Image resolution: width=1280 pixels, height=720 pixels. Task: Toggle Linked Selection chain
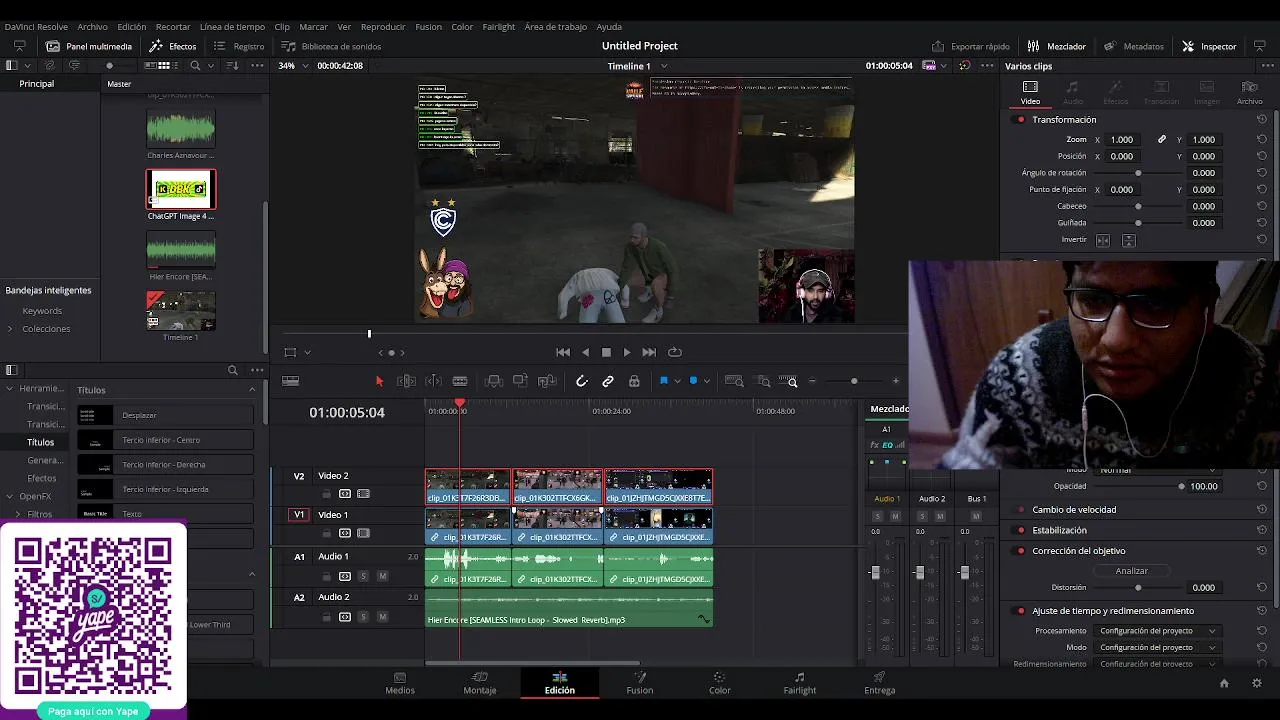(608, 381)
